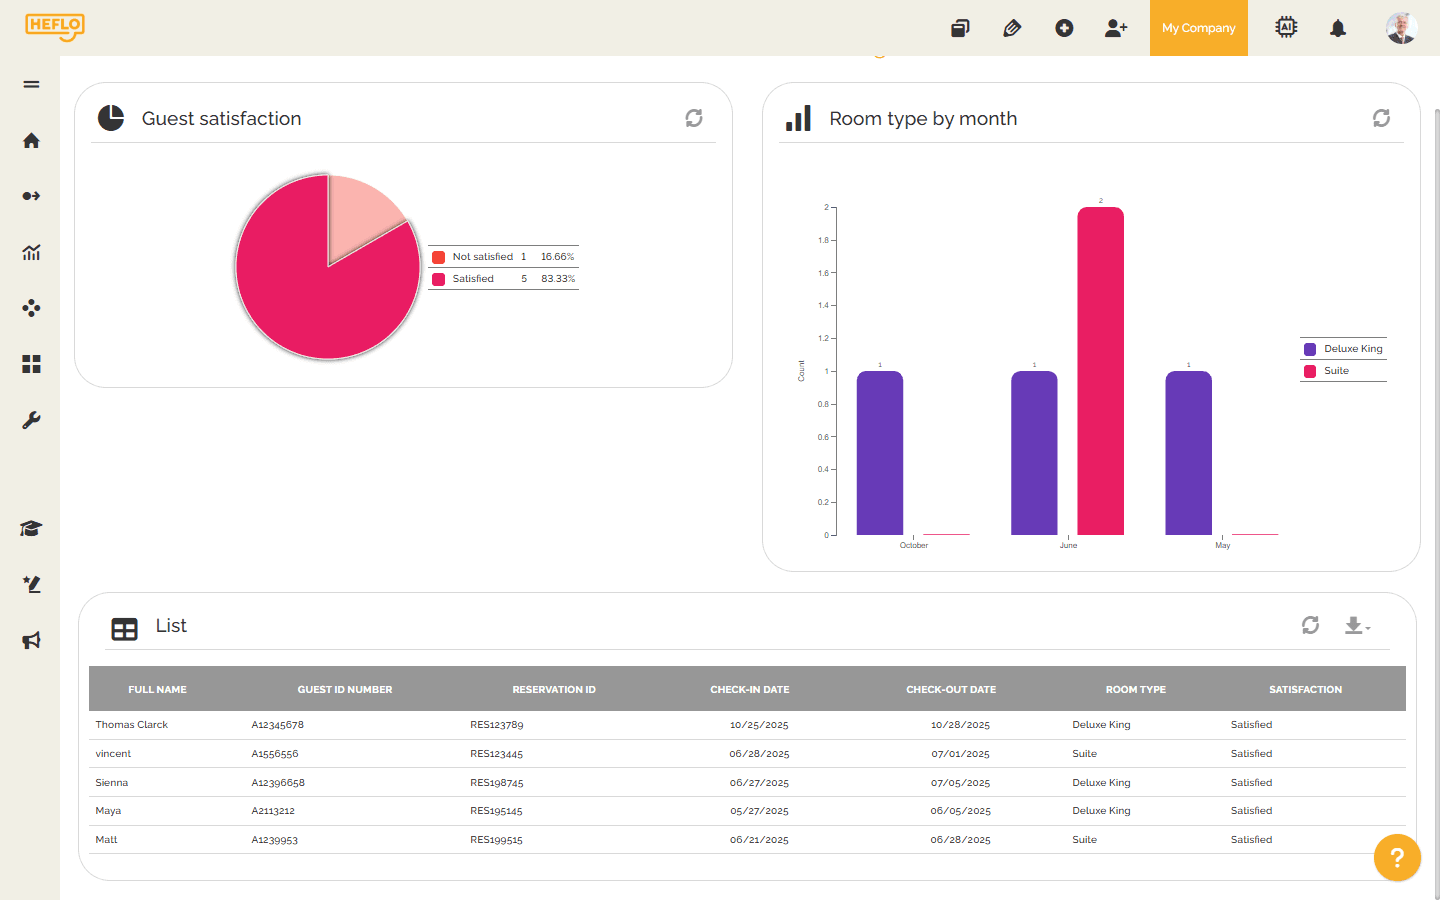The width and height of the screenshot is (1440, 900).
Task: Click the notifications bell icon
Action: (x=1339, y=28)
